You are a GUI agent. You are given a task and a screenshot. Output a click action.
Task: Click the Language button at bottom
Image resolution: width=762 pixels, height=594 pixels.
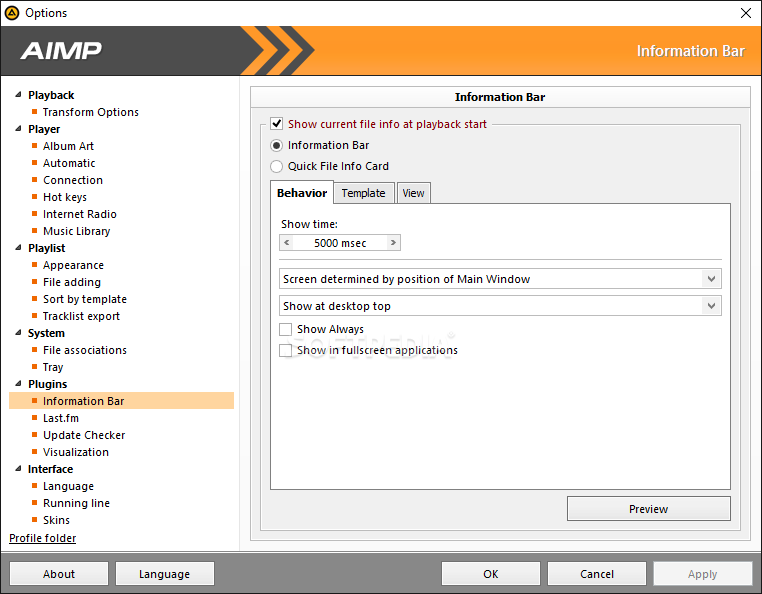[164, 574]
